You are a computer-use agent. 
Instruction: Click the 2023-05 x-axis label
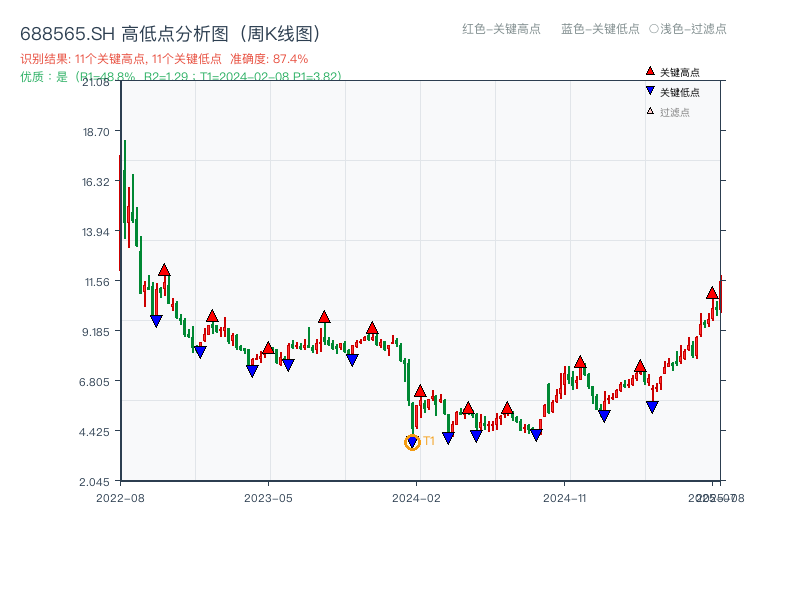point(268,498)
